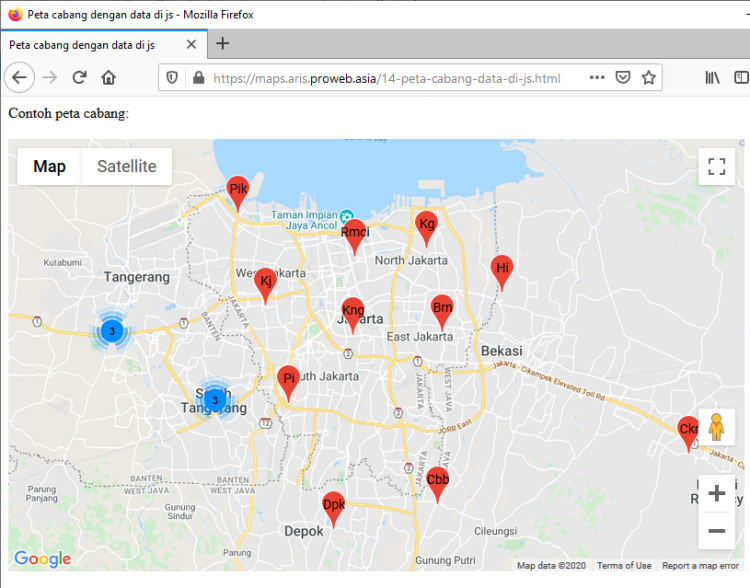Open page actions three-dot menu
Screen dimensions: 750x588
(597, 78)
